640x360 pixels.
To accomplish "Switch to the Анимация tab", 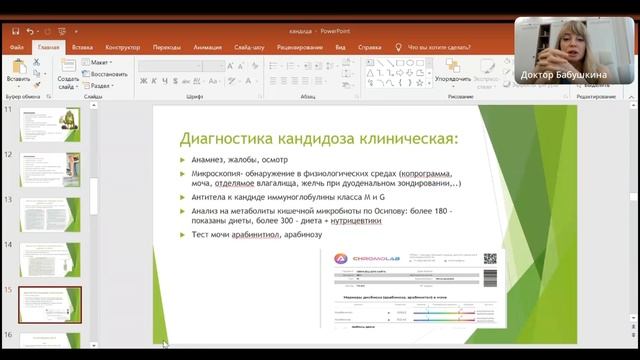I will (207, 47).
